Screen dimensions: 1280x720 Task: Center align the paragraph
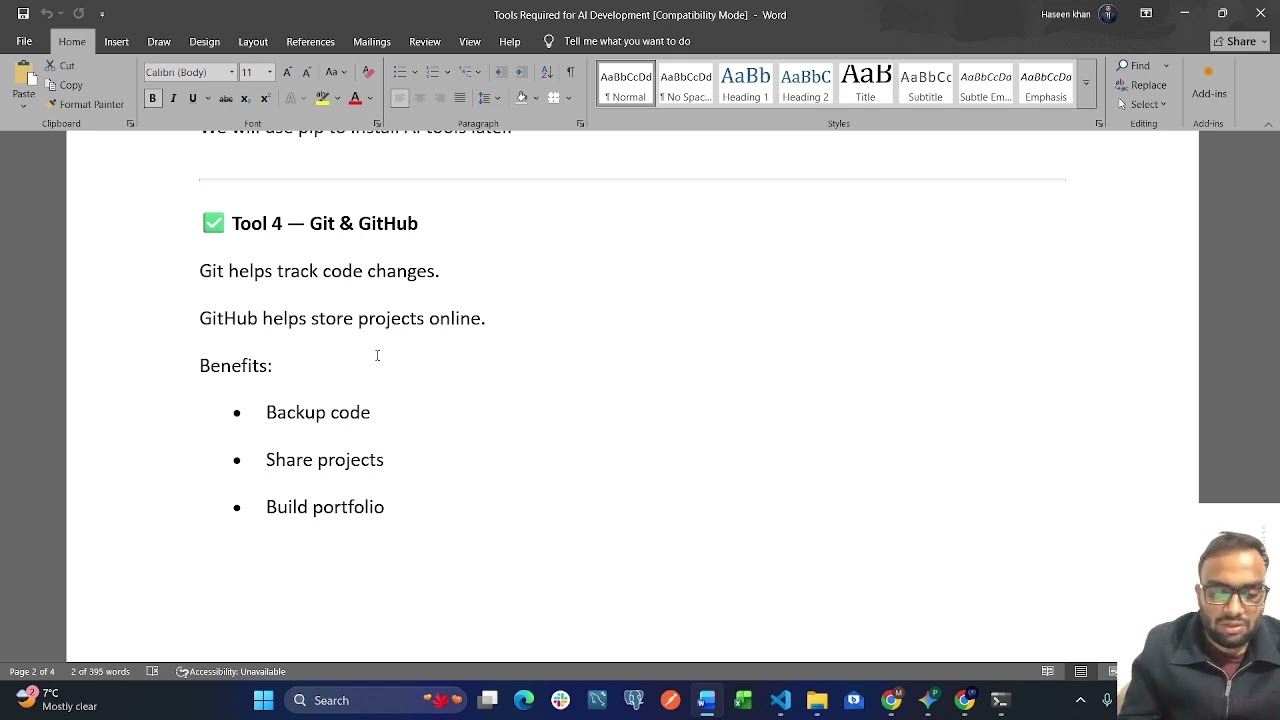click(419, 98)
